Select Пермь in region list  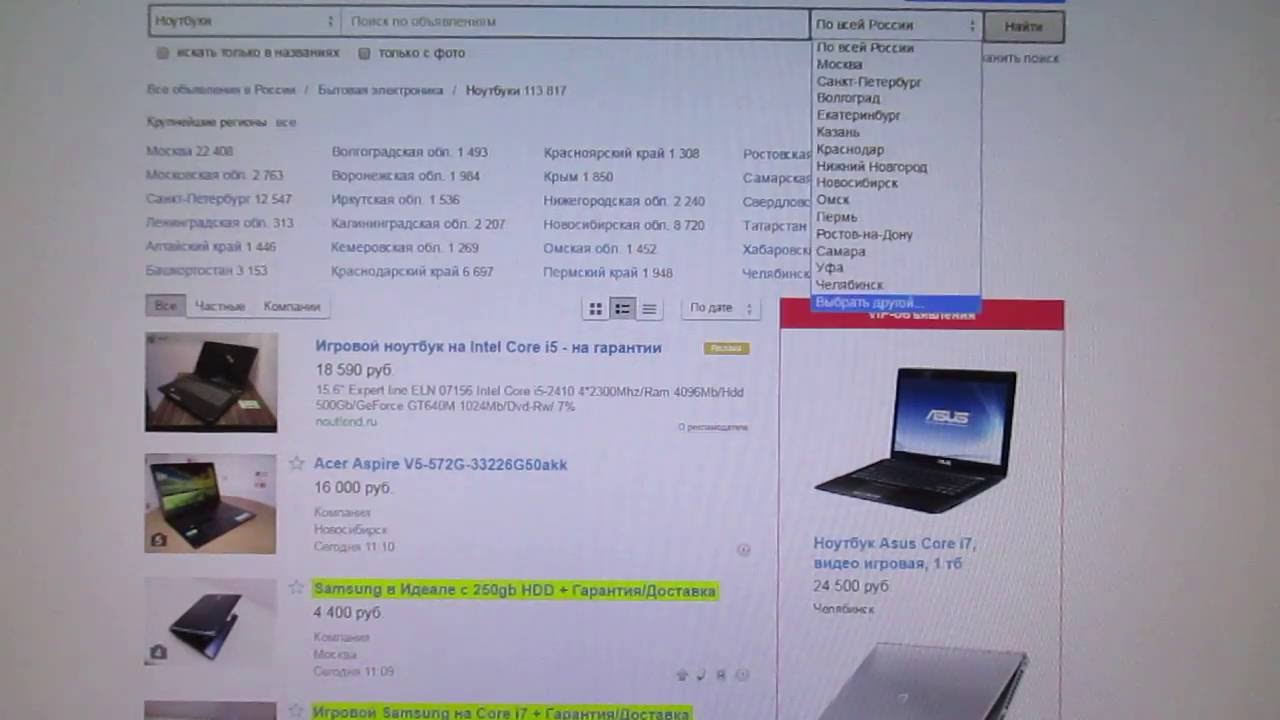[836, 217]
